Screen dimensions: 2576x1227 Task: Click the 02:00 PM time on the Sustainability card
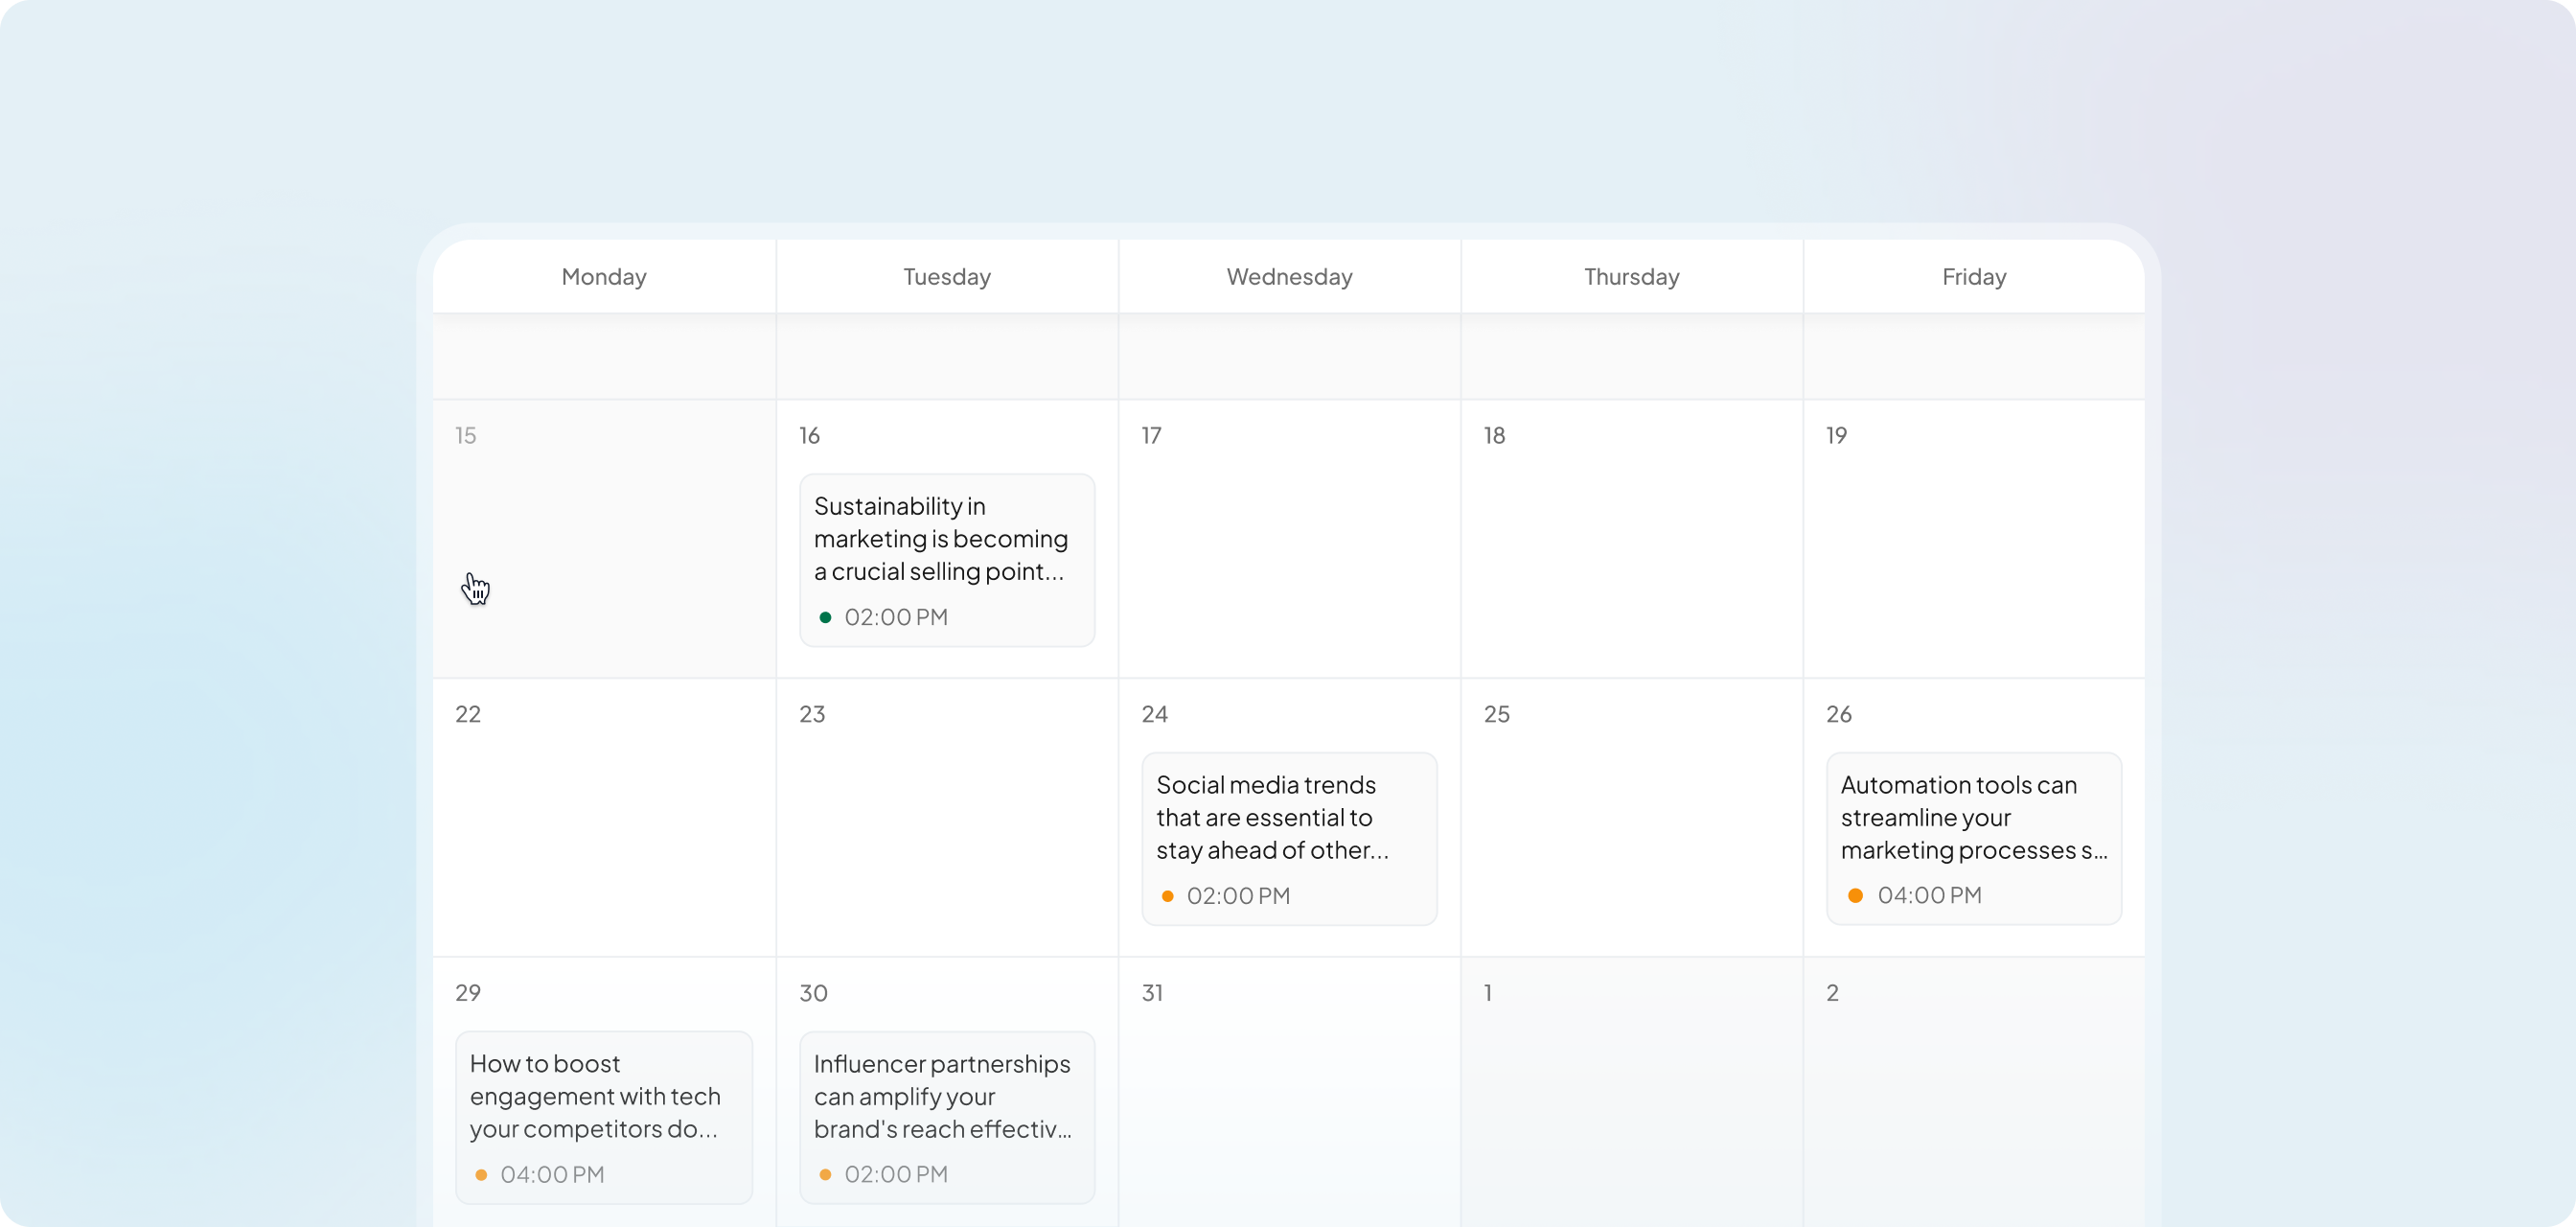click(x=895, y=617)
